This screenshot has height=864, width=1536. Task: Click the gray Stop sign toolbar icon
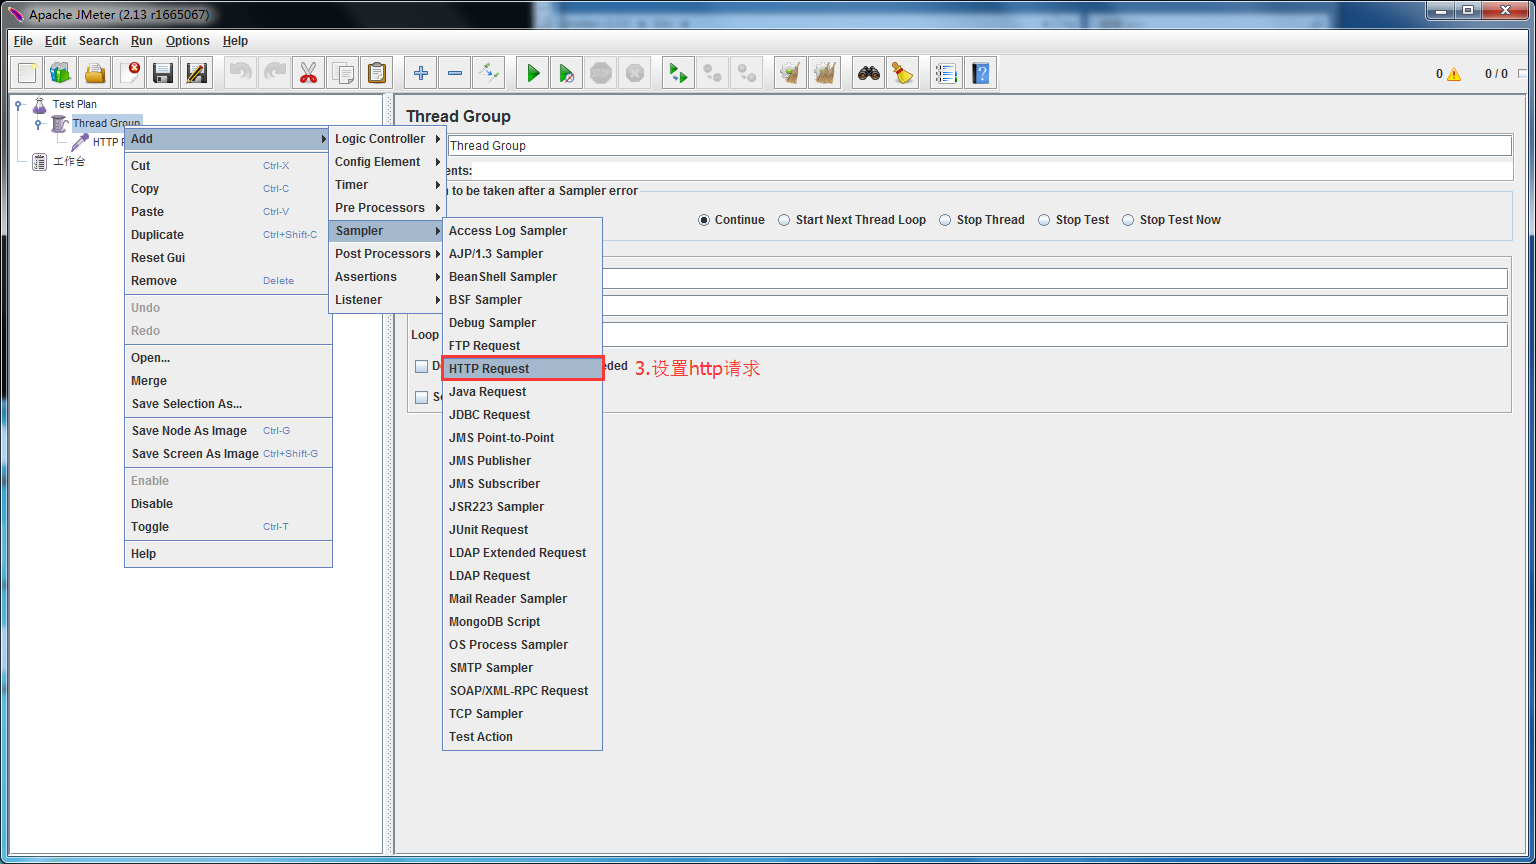[x=601, y=73]
